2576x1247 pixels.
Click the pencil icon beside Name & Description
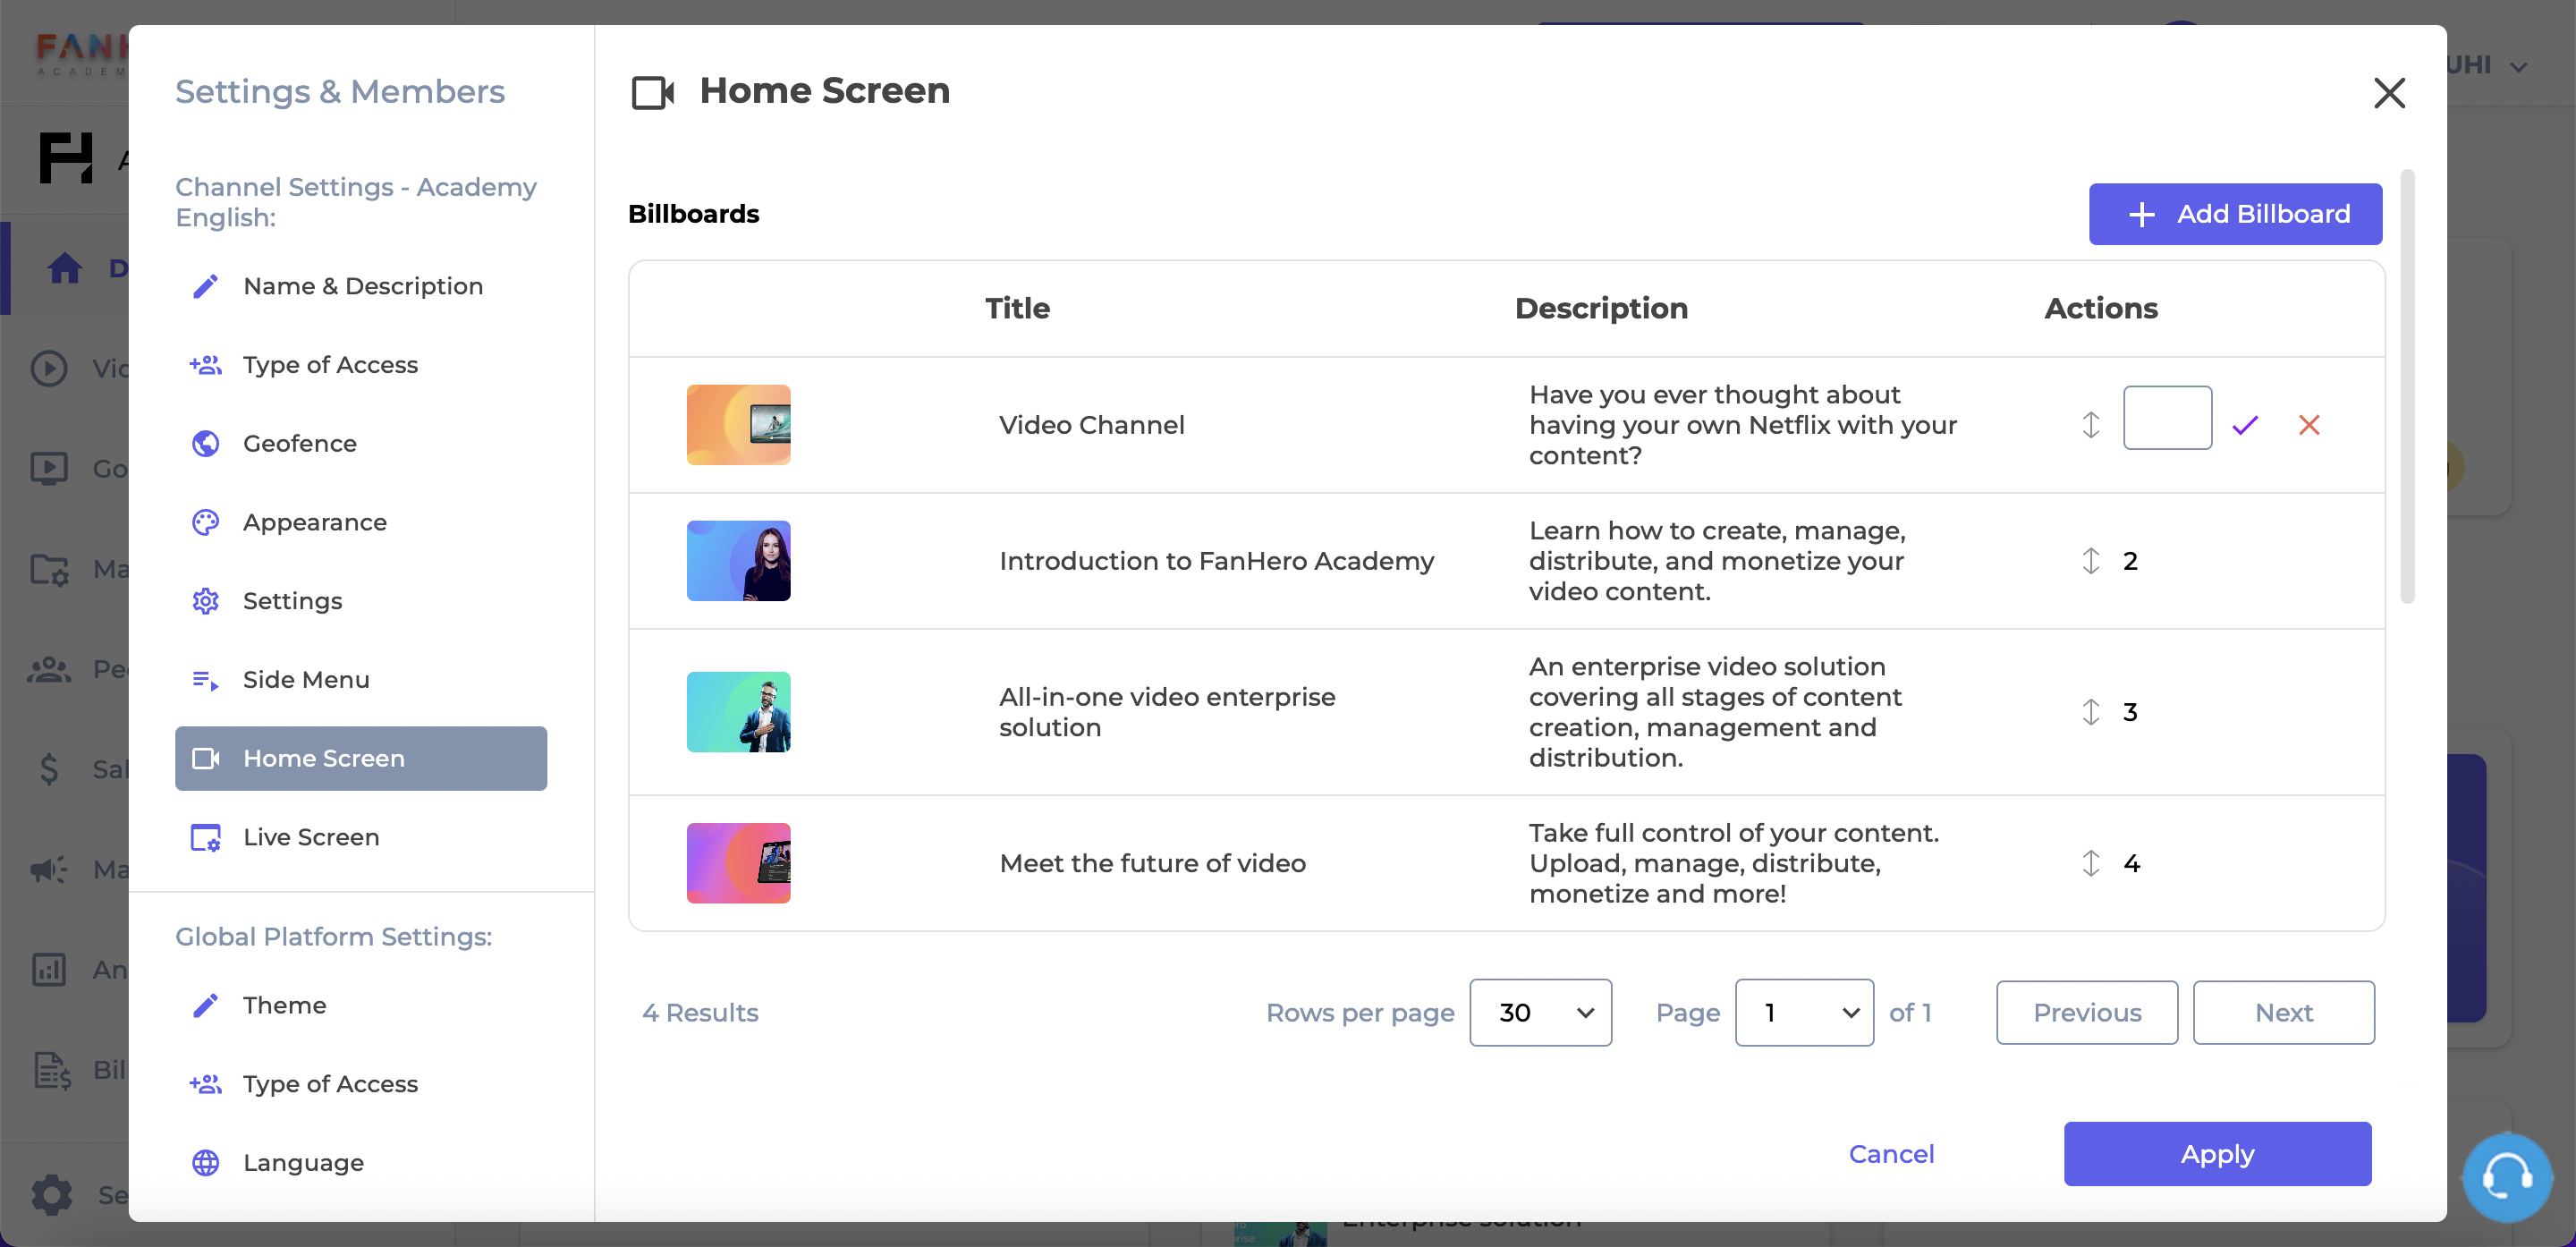[205, 286]
